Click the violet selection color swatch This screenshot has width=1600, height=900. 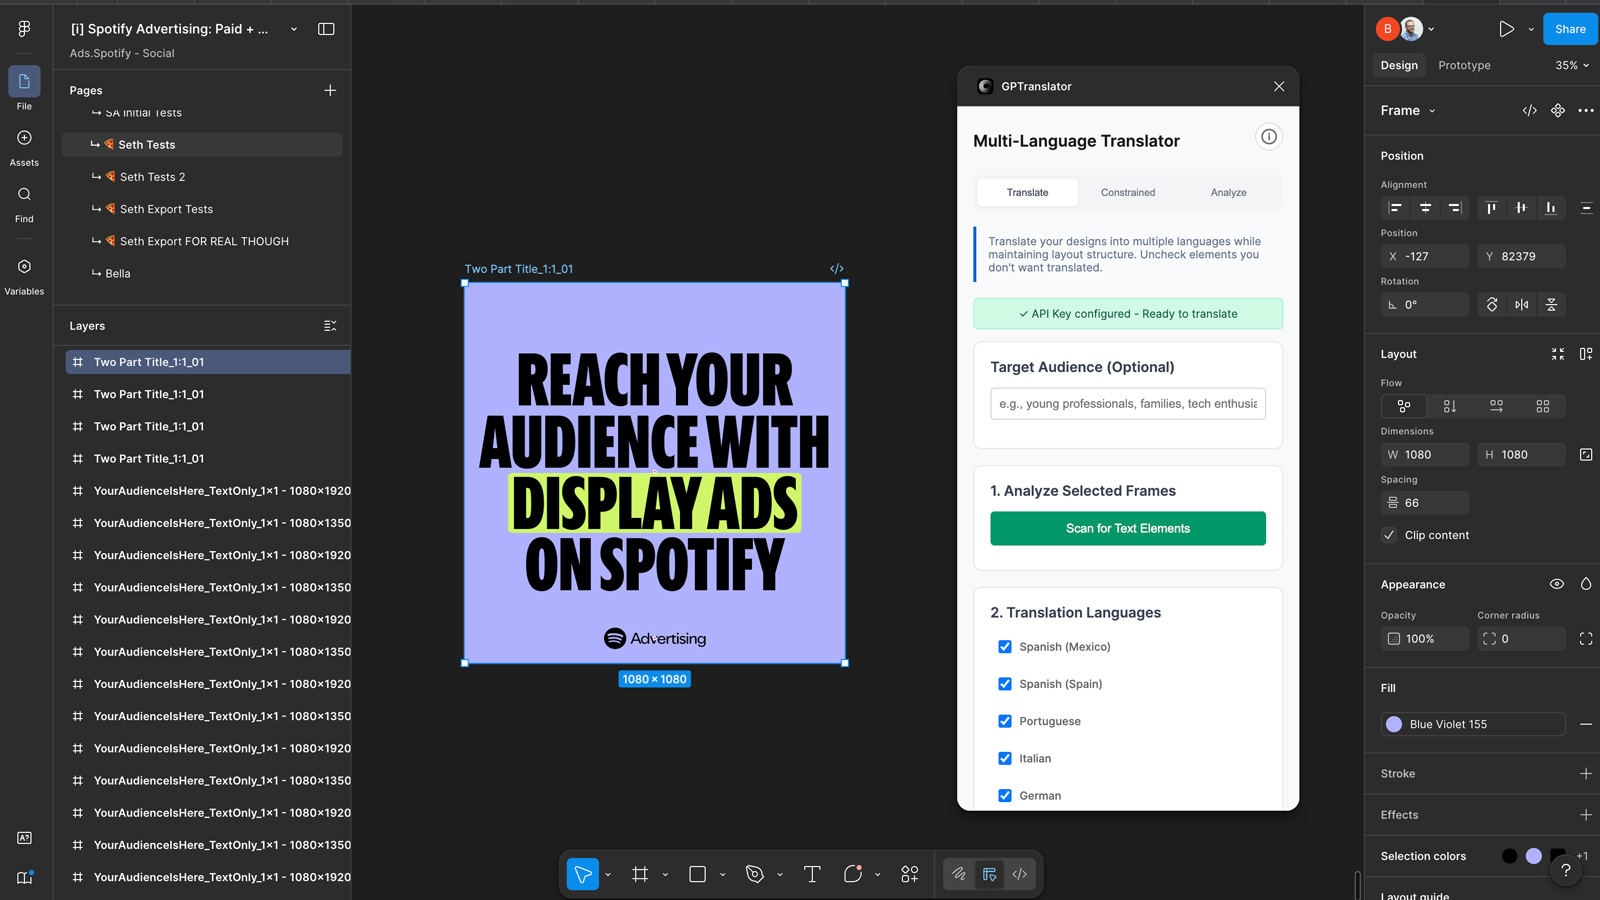(x=1534, y=856)
